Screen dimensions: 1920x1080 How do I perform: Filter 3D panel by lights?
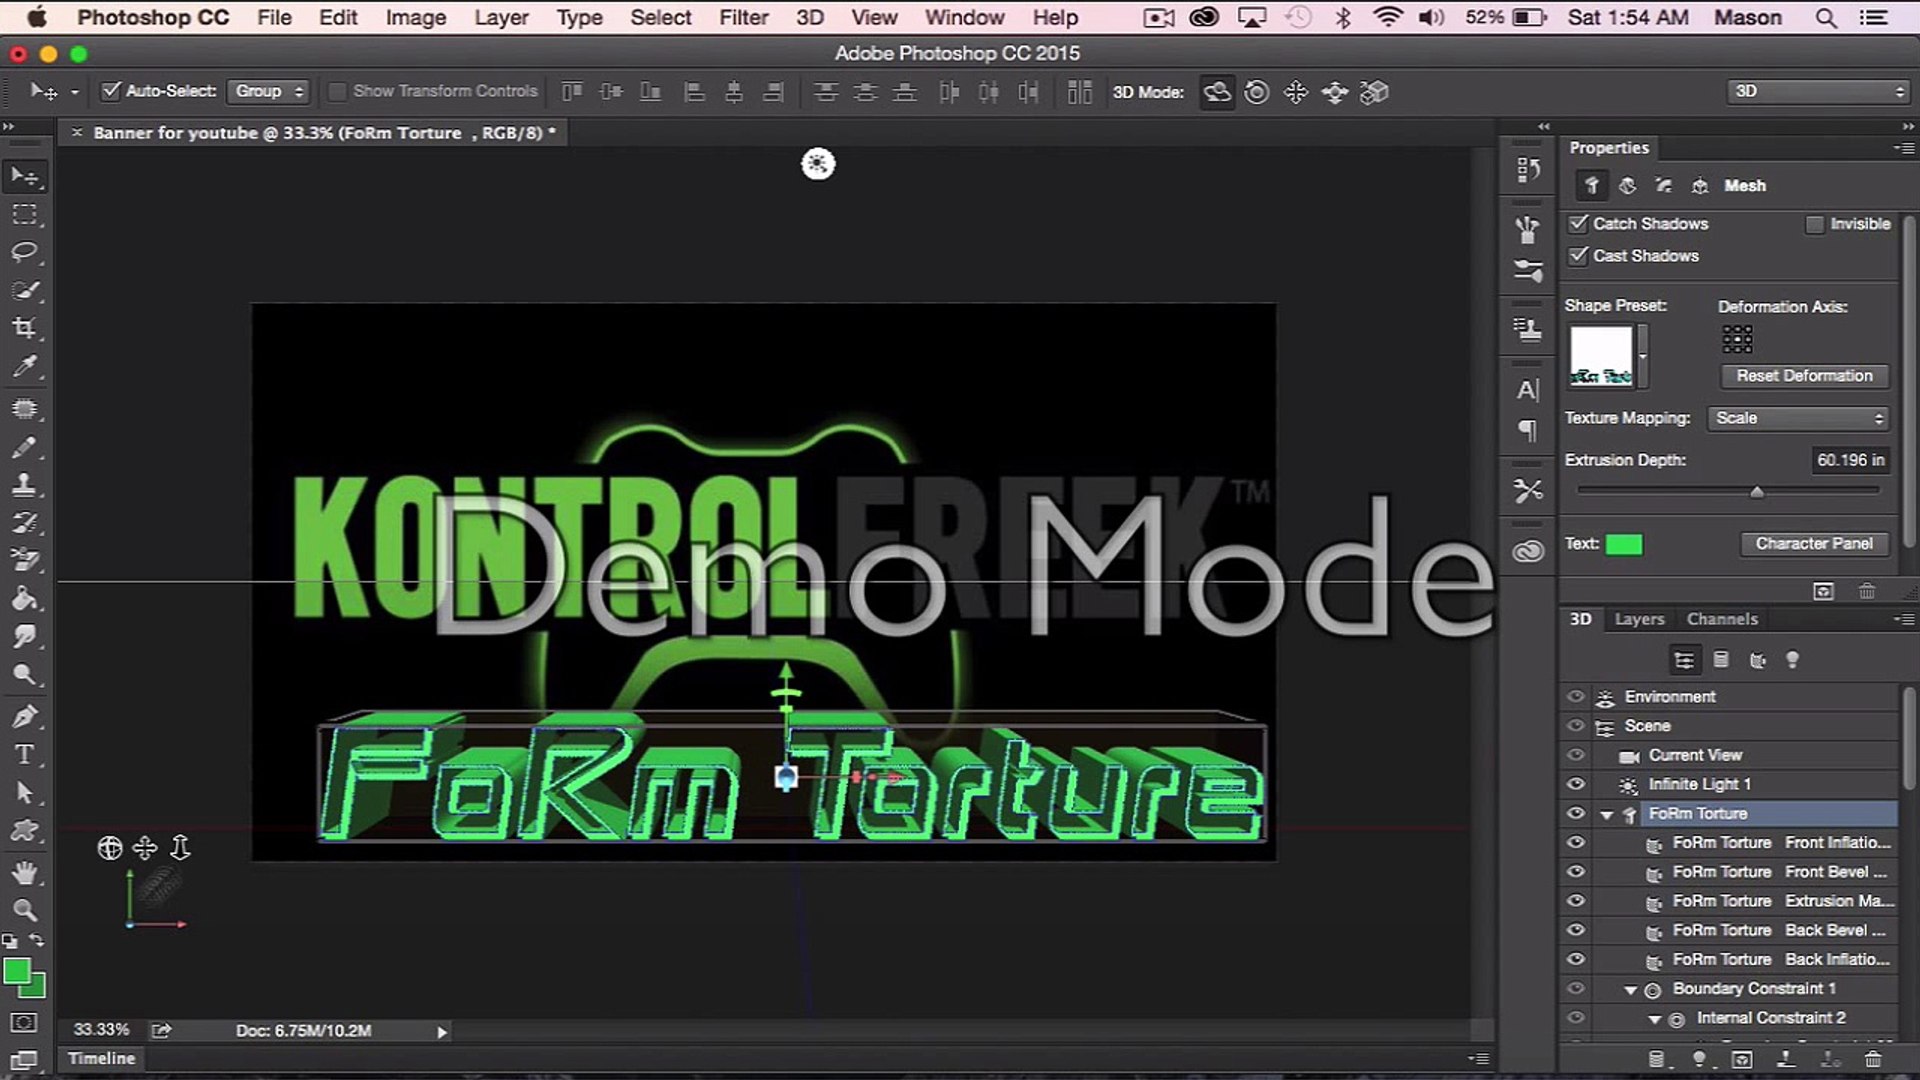pyautogui.click(x=1792, y=660)
